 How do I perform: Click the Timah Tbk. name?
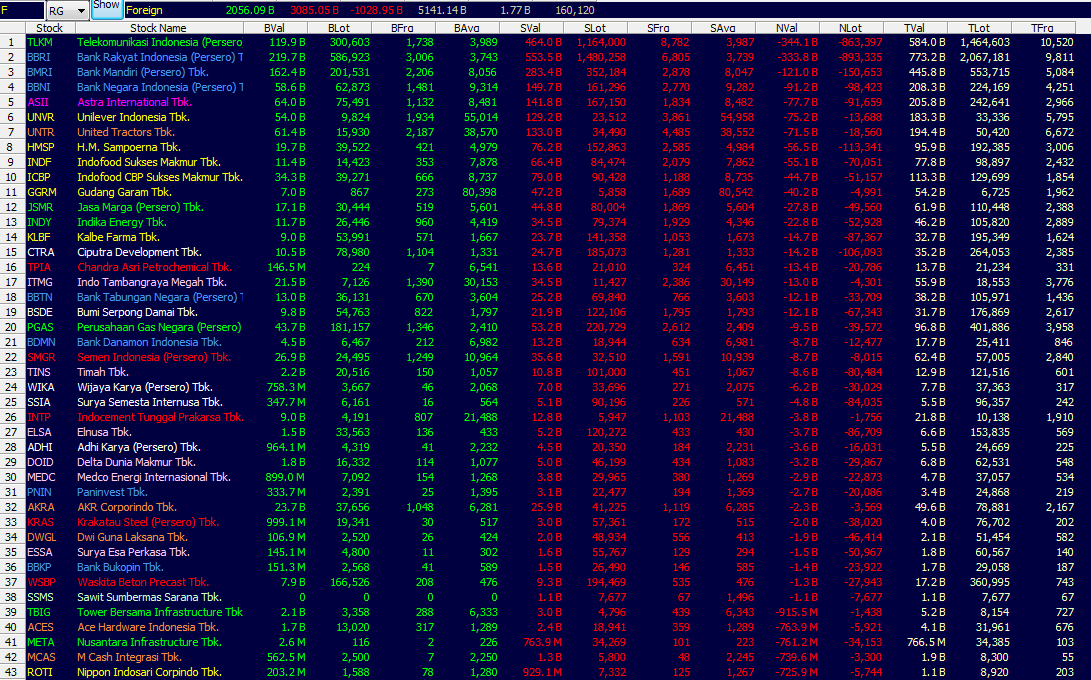[x=103, y=372]
